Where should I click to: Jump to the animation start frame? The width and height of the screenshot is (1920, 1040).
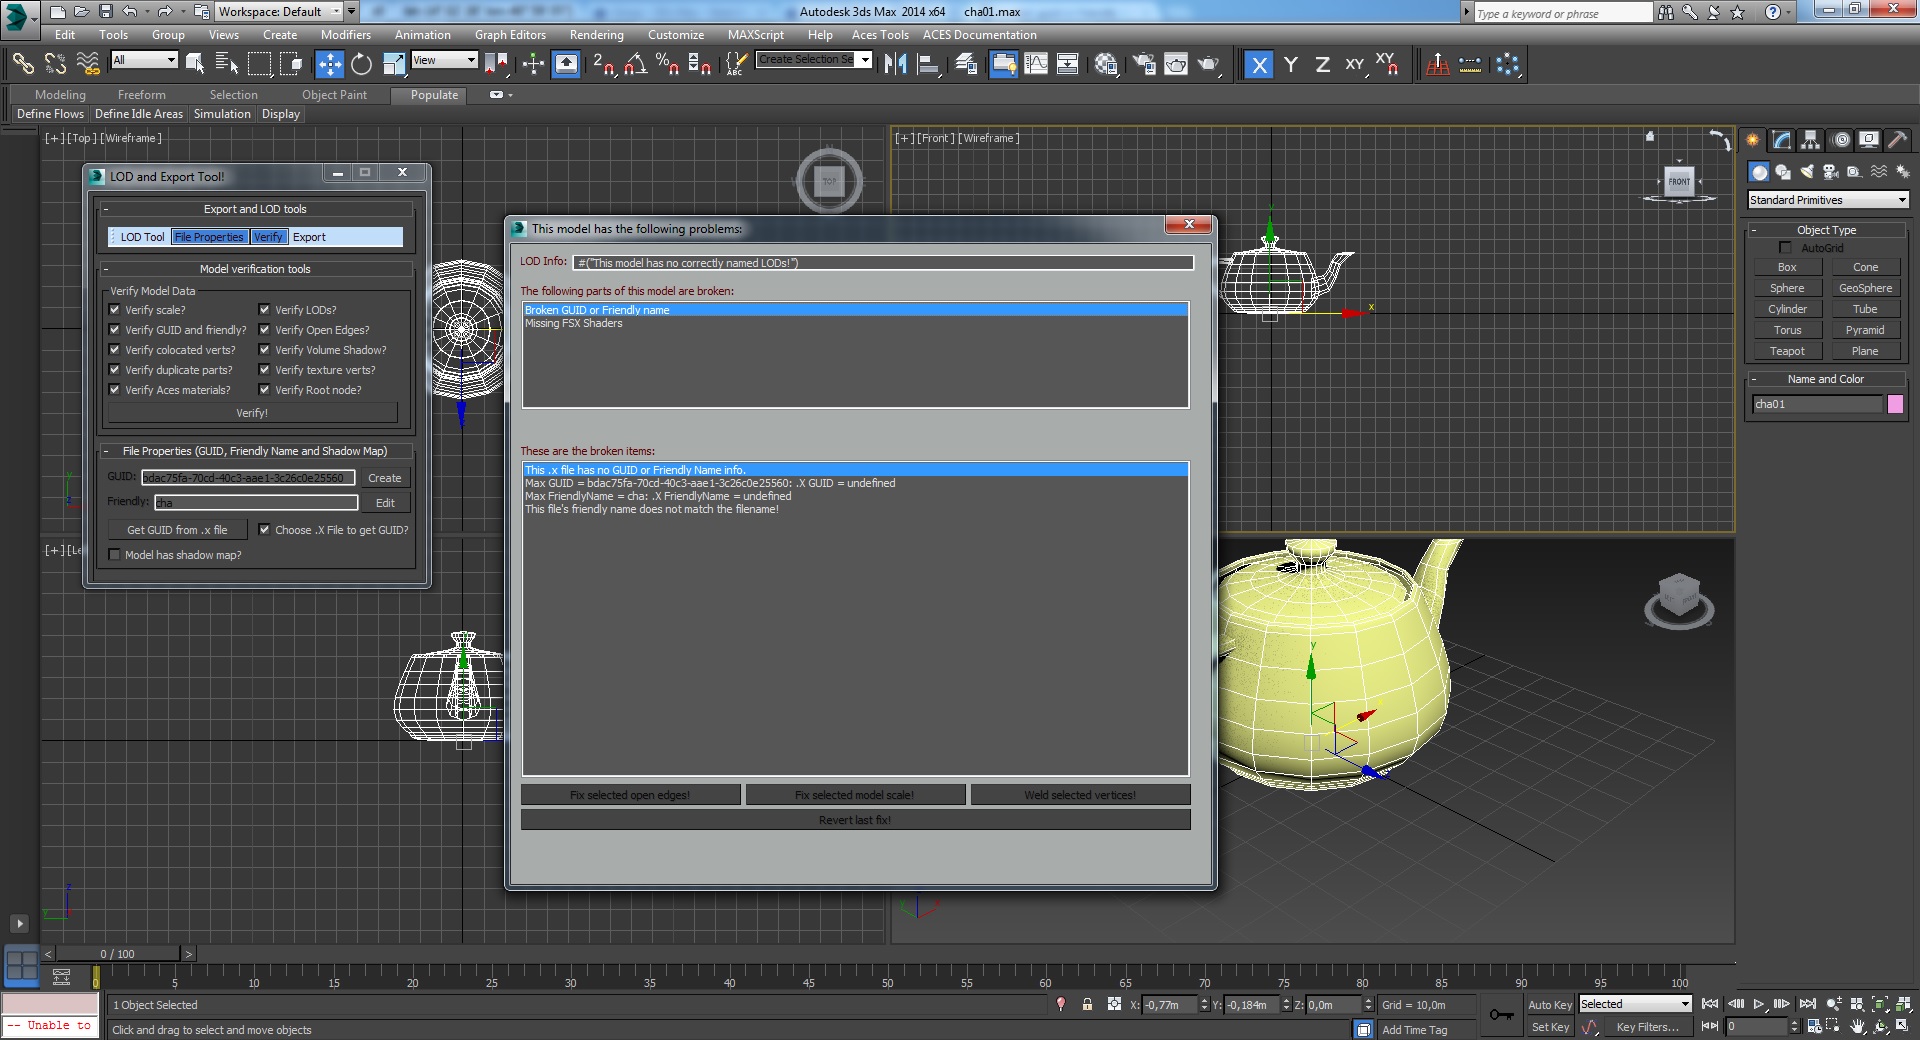[1710, 1004]
